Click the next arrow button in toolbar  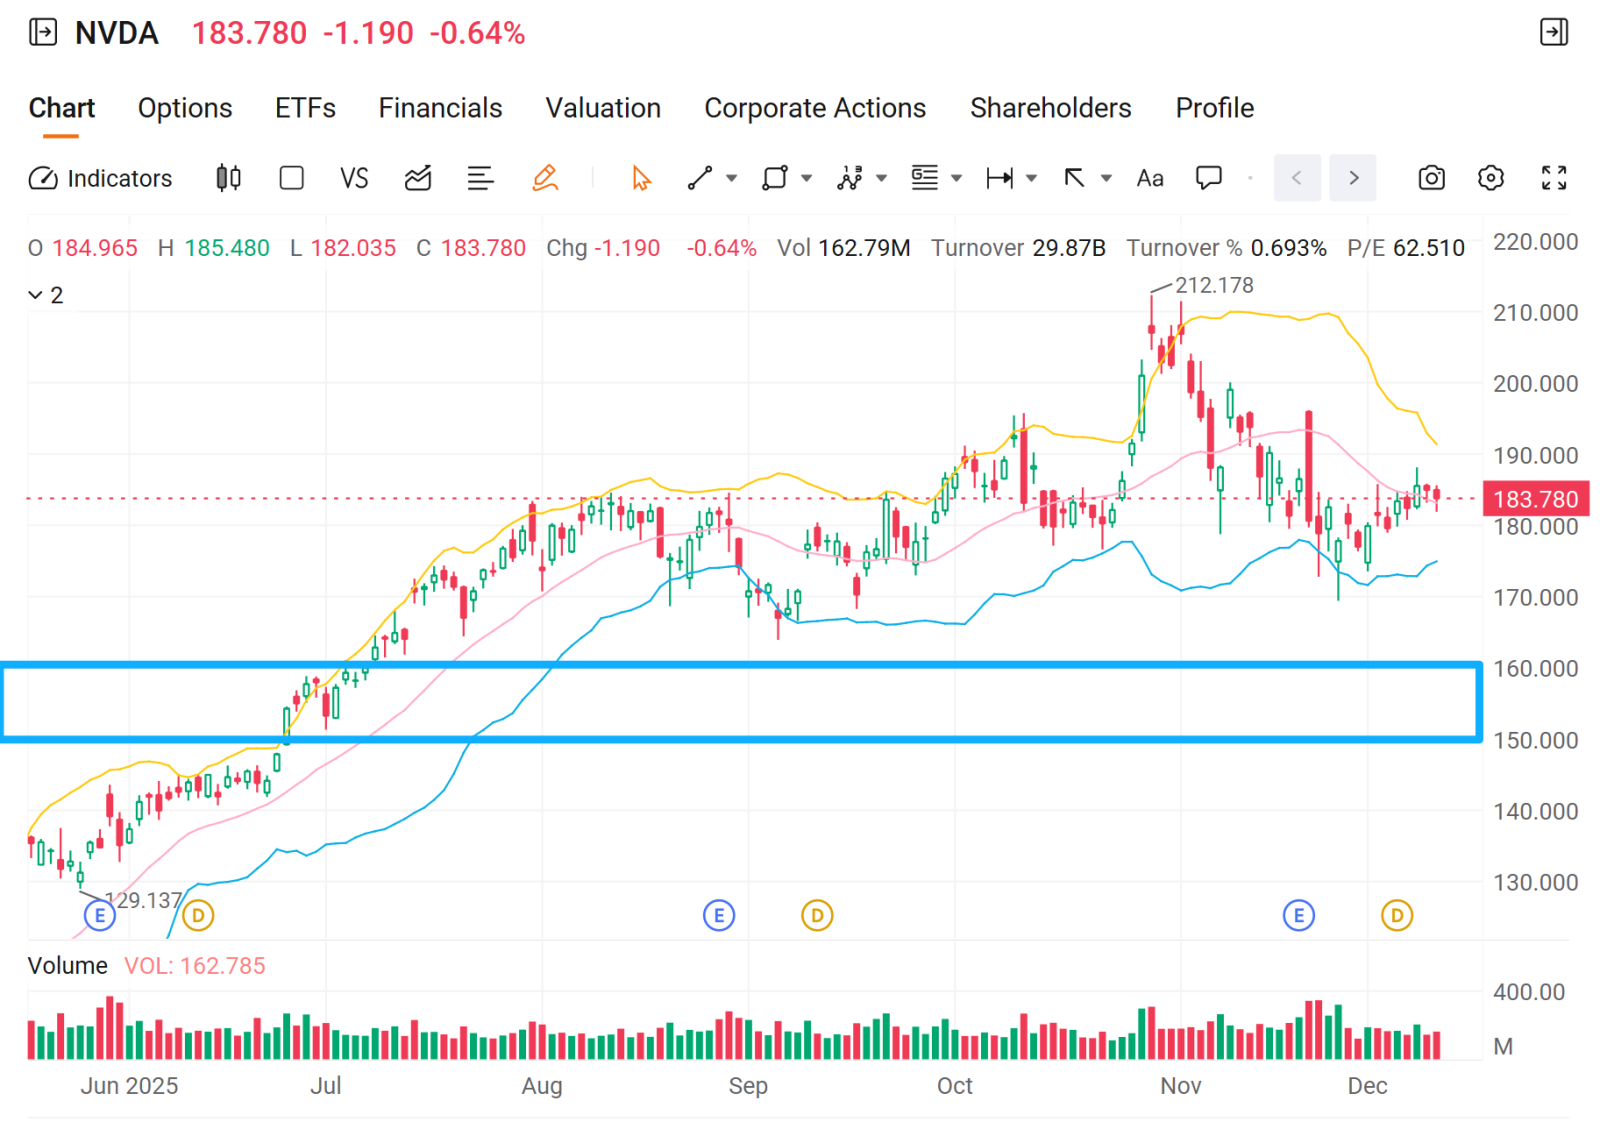[x=1353, y=178]
